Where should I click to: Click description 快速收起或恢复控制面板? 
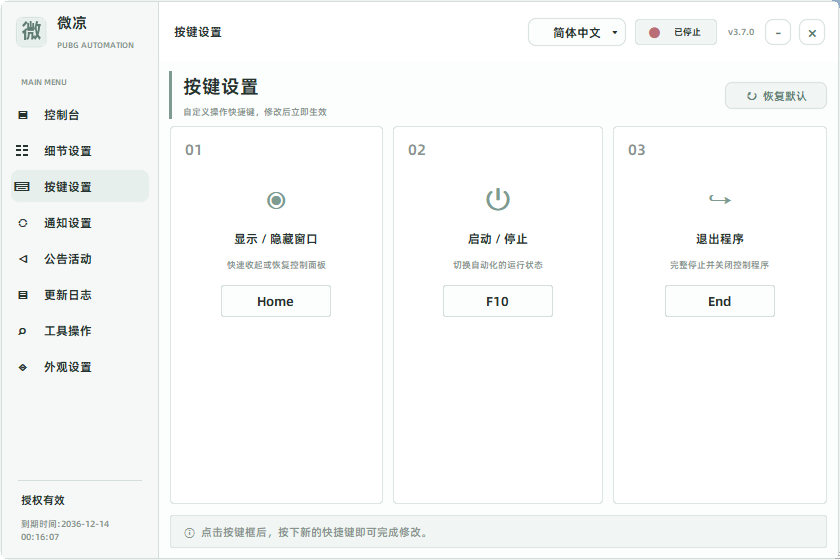click(276, 265)
